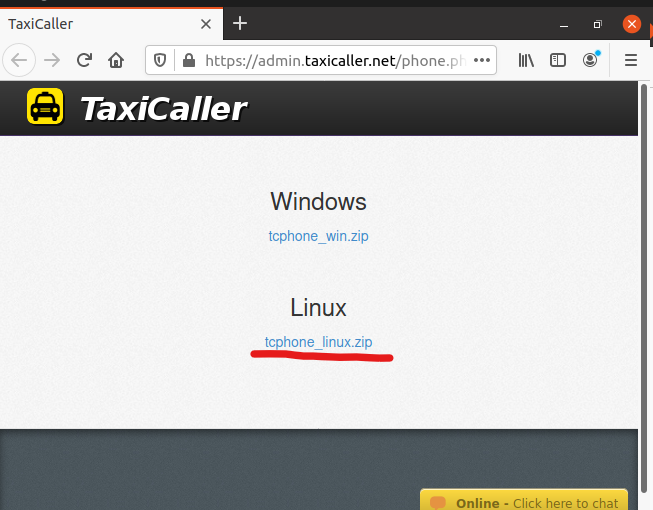
Task: Click the page vertical scrollbar
Action: click(644, 287)
